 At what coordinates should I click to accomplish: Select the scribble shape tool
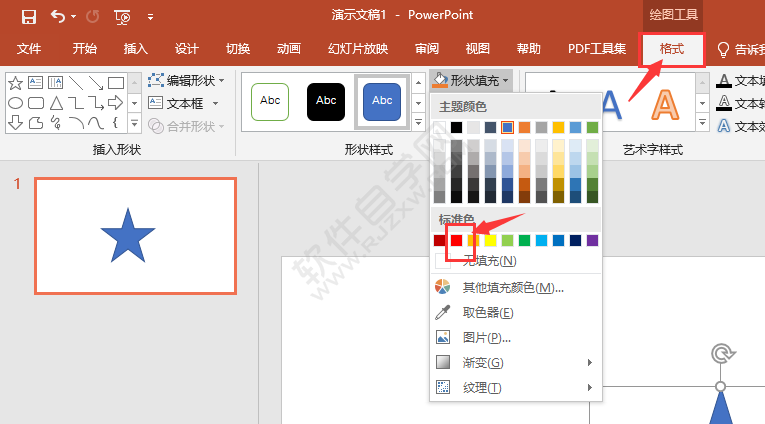click(x=56, y=122)
